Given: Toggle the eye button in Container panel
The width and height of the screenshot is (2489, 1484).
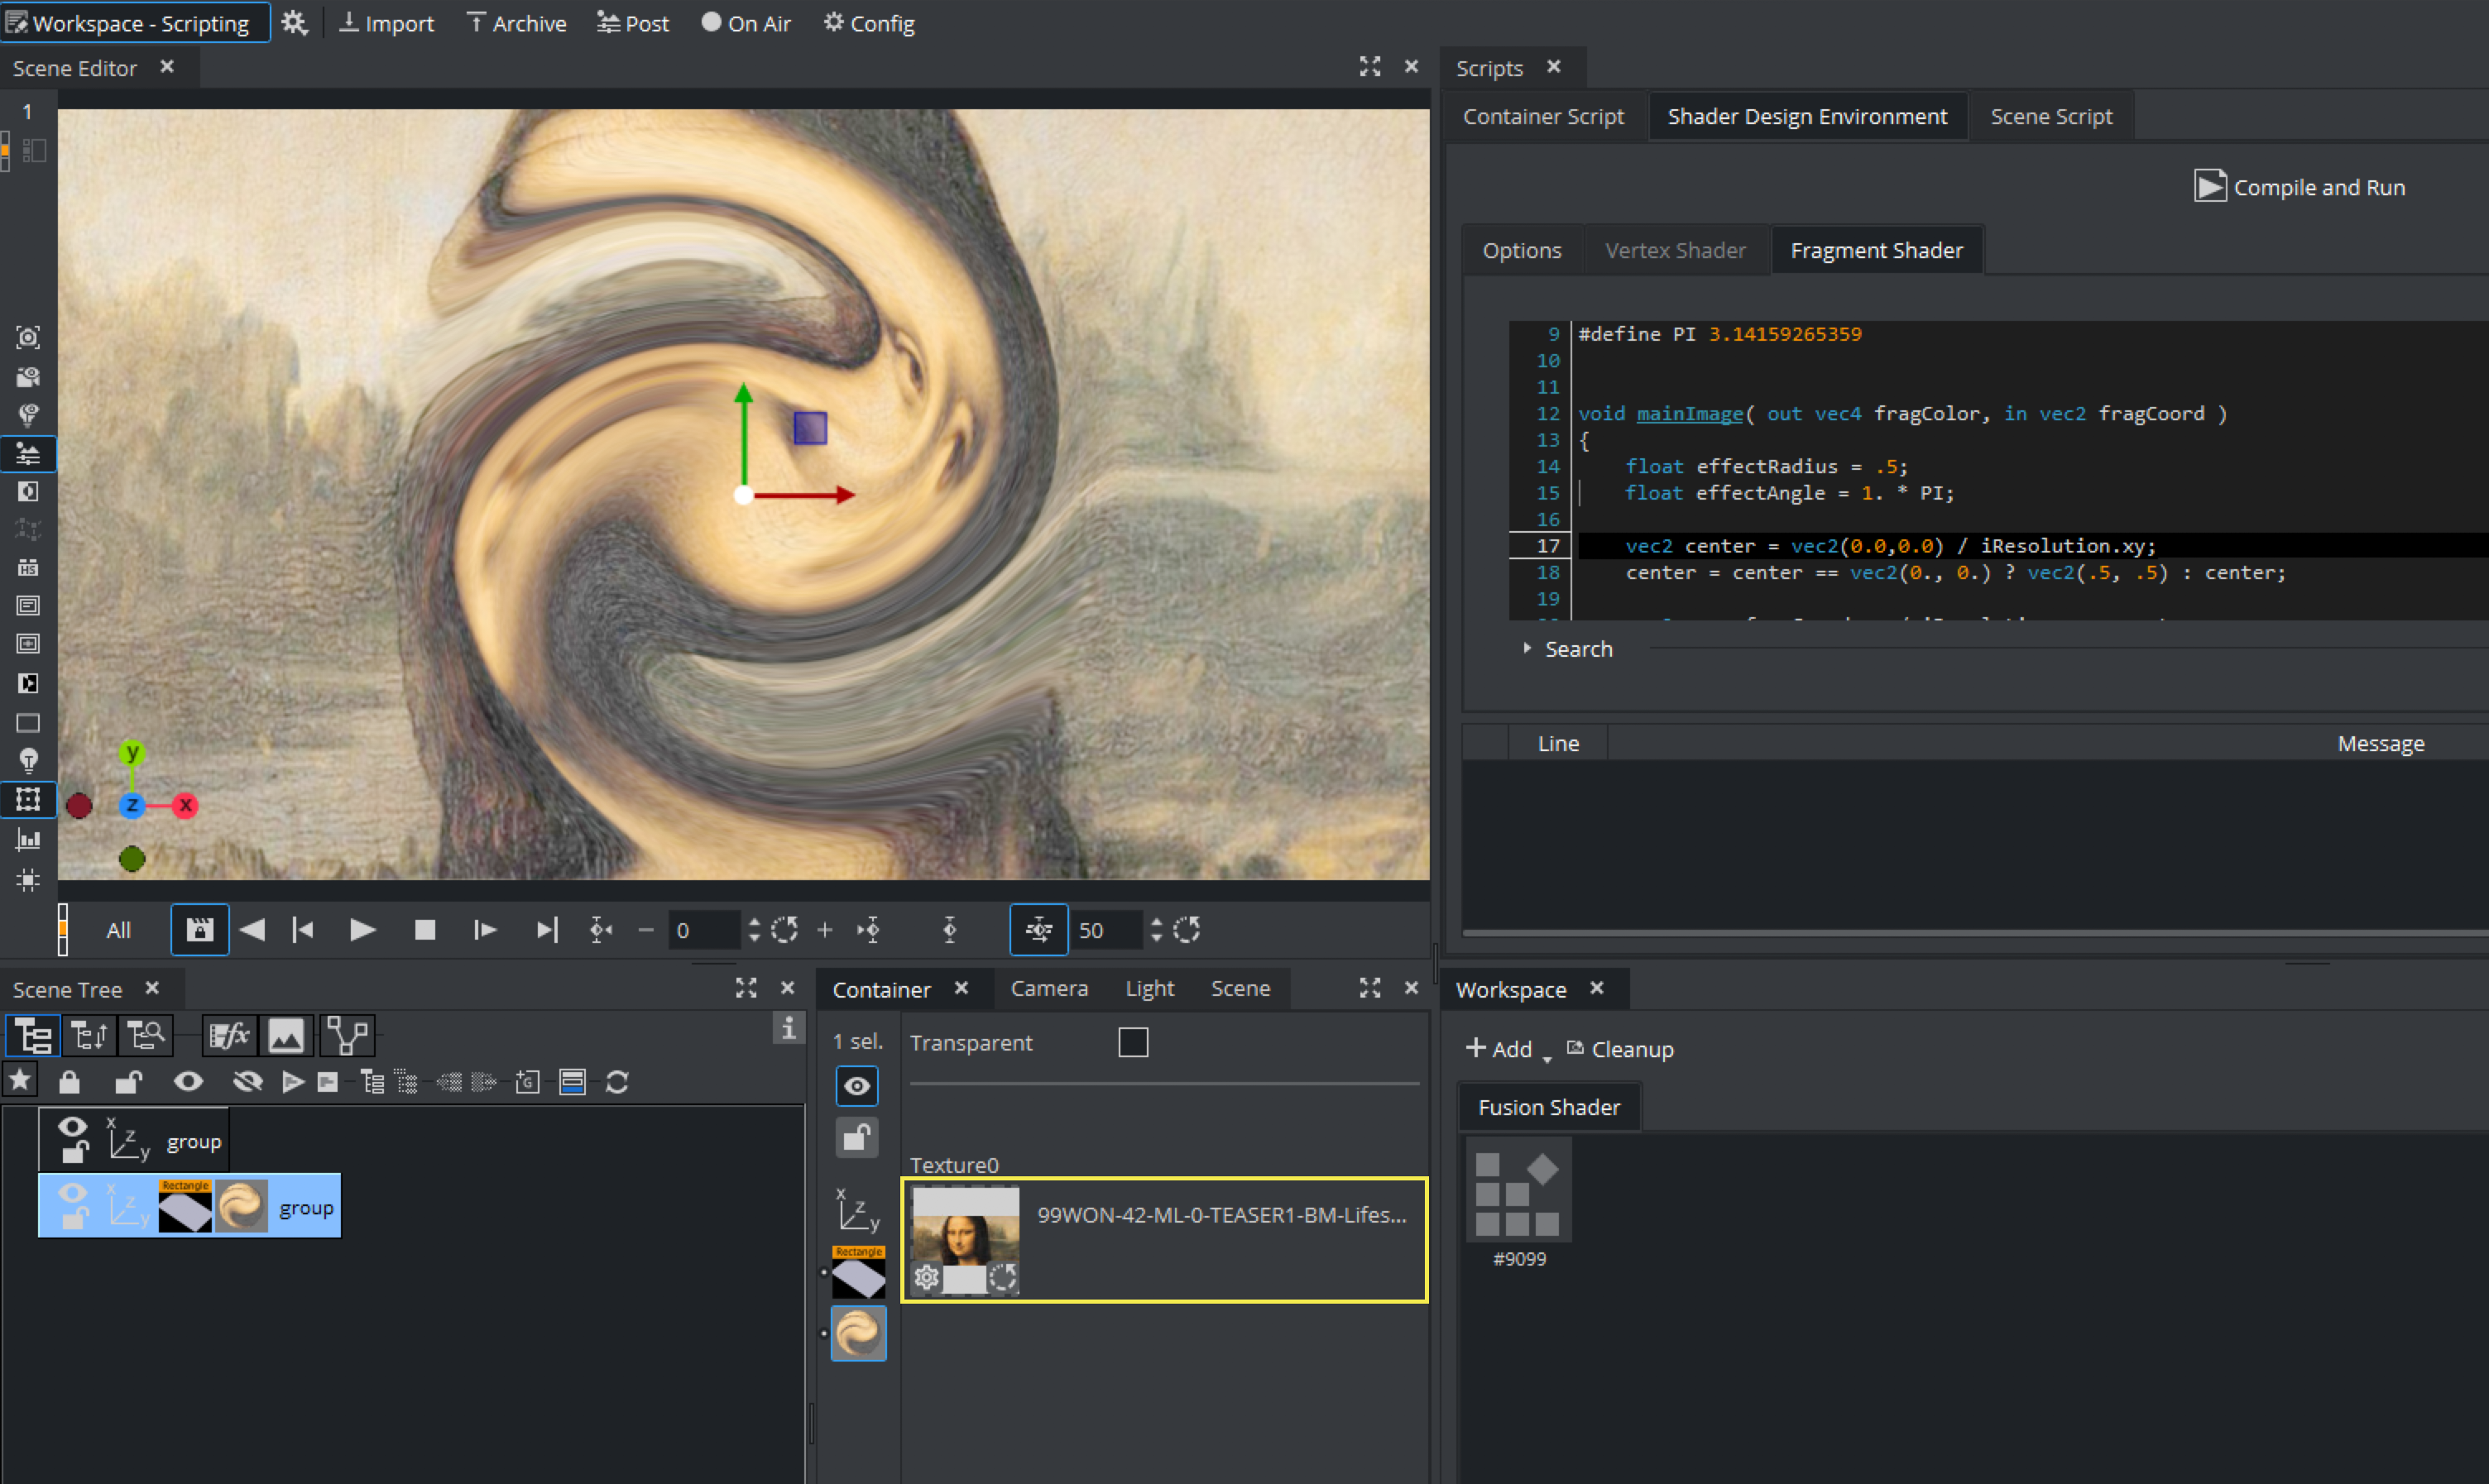Looking at the screenshot, I should coord(857,1086).
